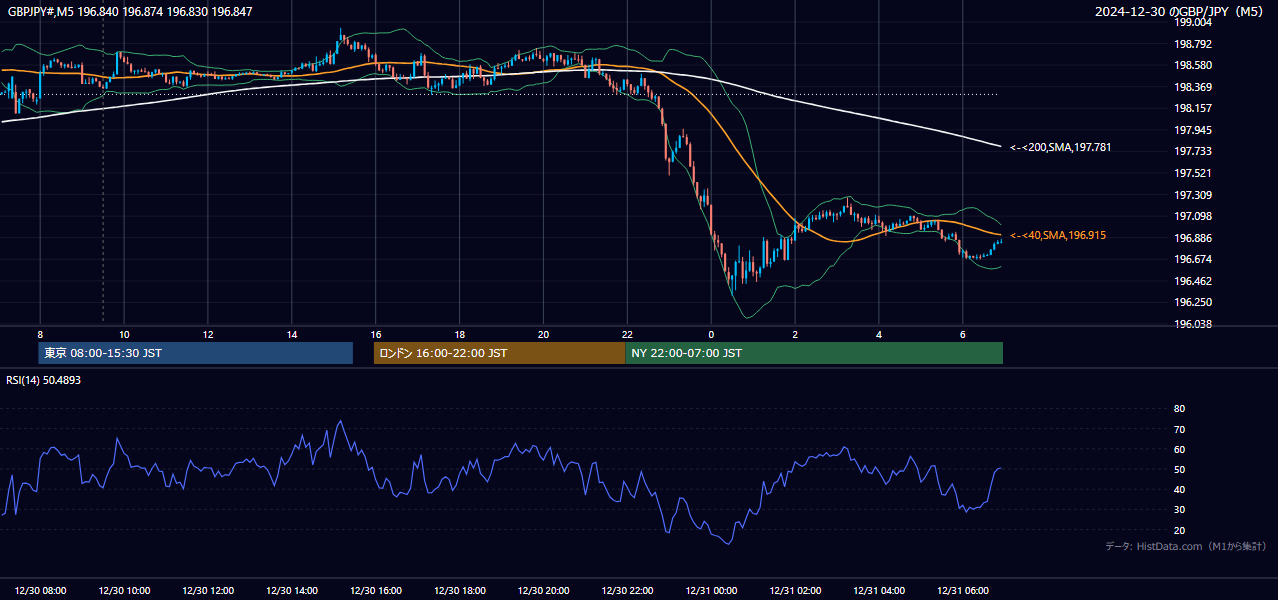This screenshot has width=1278, height=600.
Task: Click price axis value 197.521
Action: pyautogui.click(x=1192, y=173)
